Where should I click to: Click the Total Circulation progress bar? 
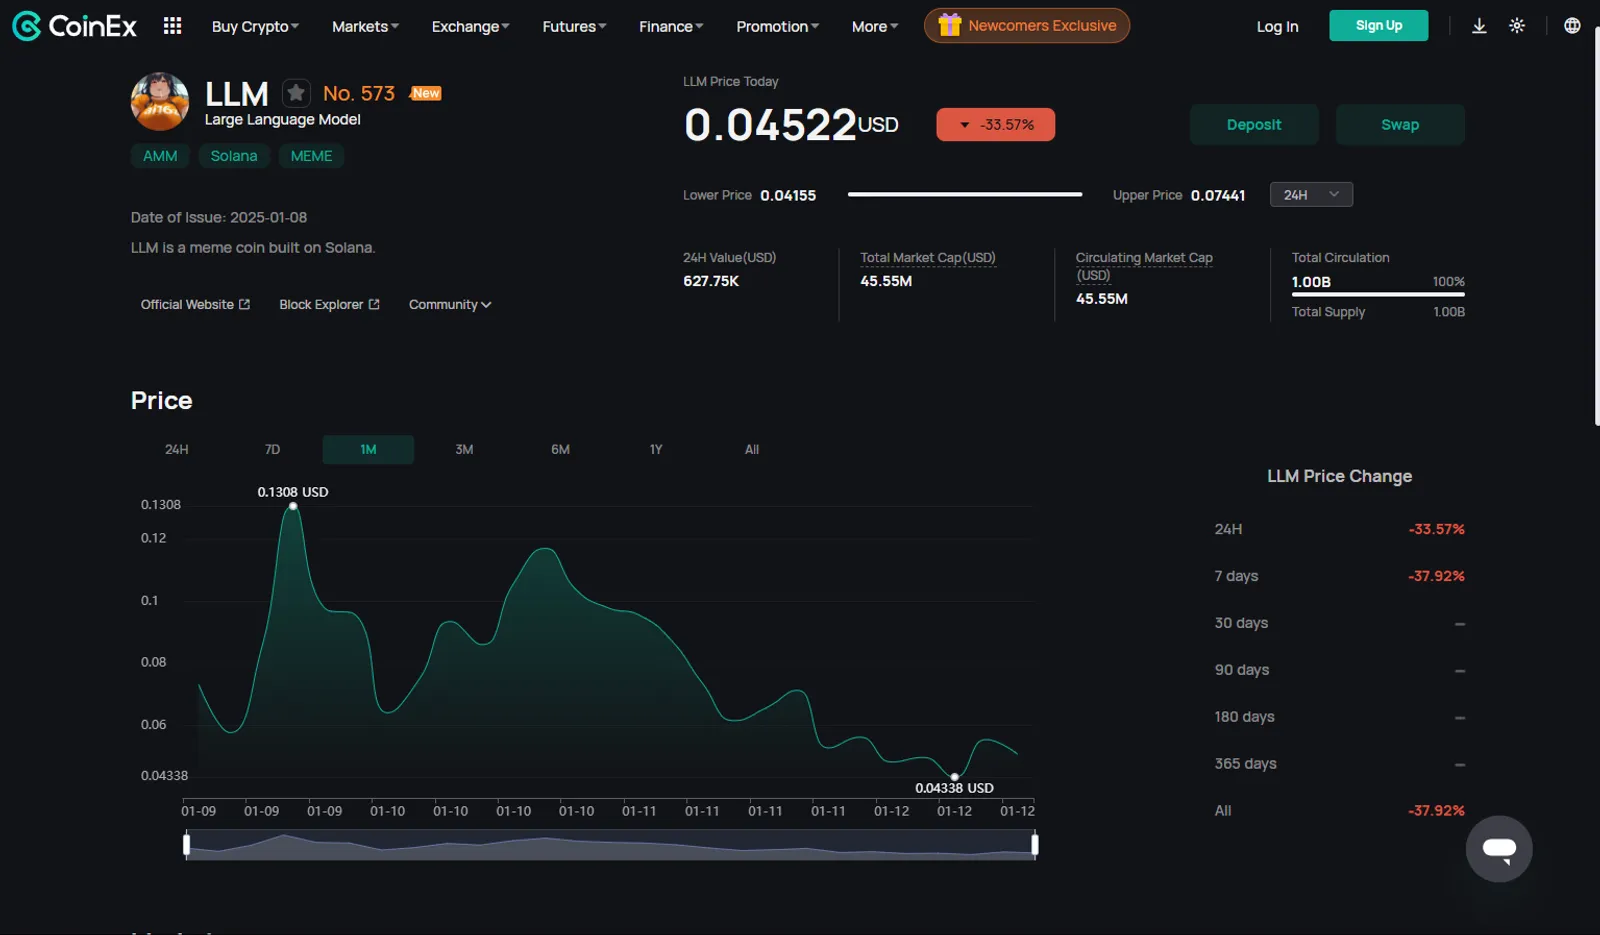(x=1378, y=294)
